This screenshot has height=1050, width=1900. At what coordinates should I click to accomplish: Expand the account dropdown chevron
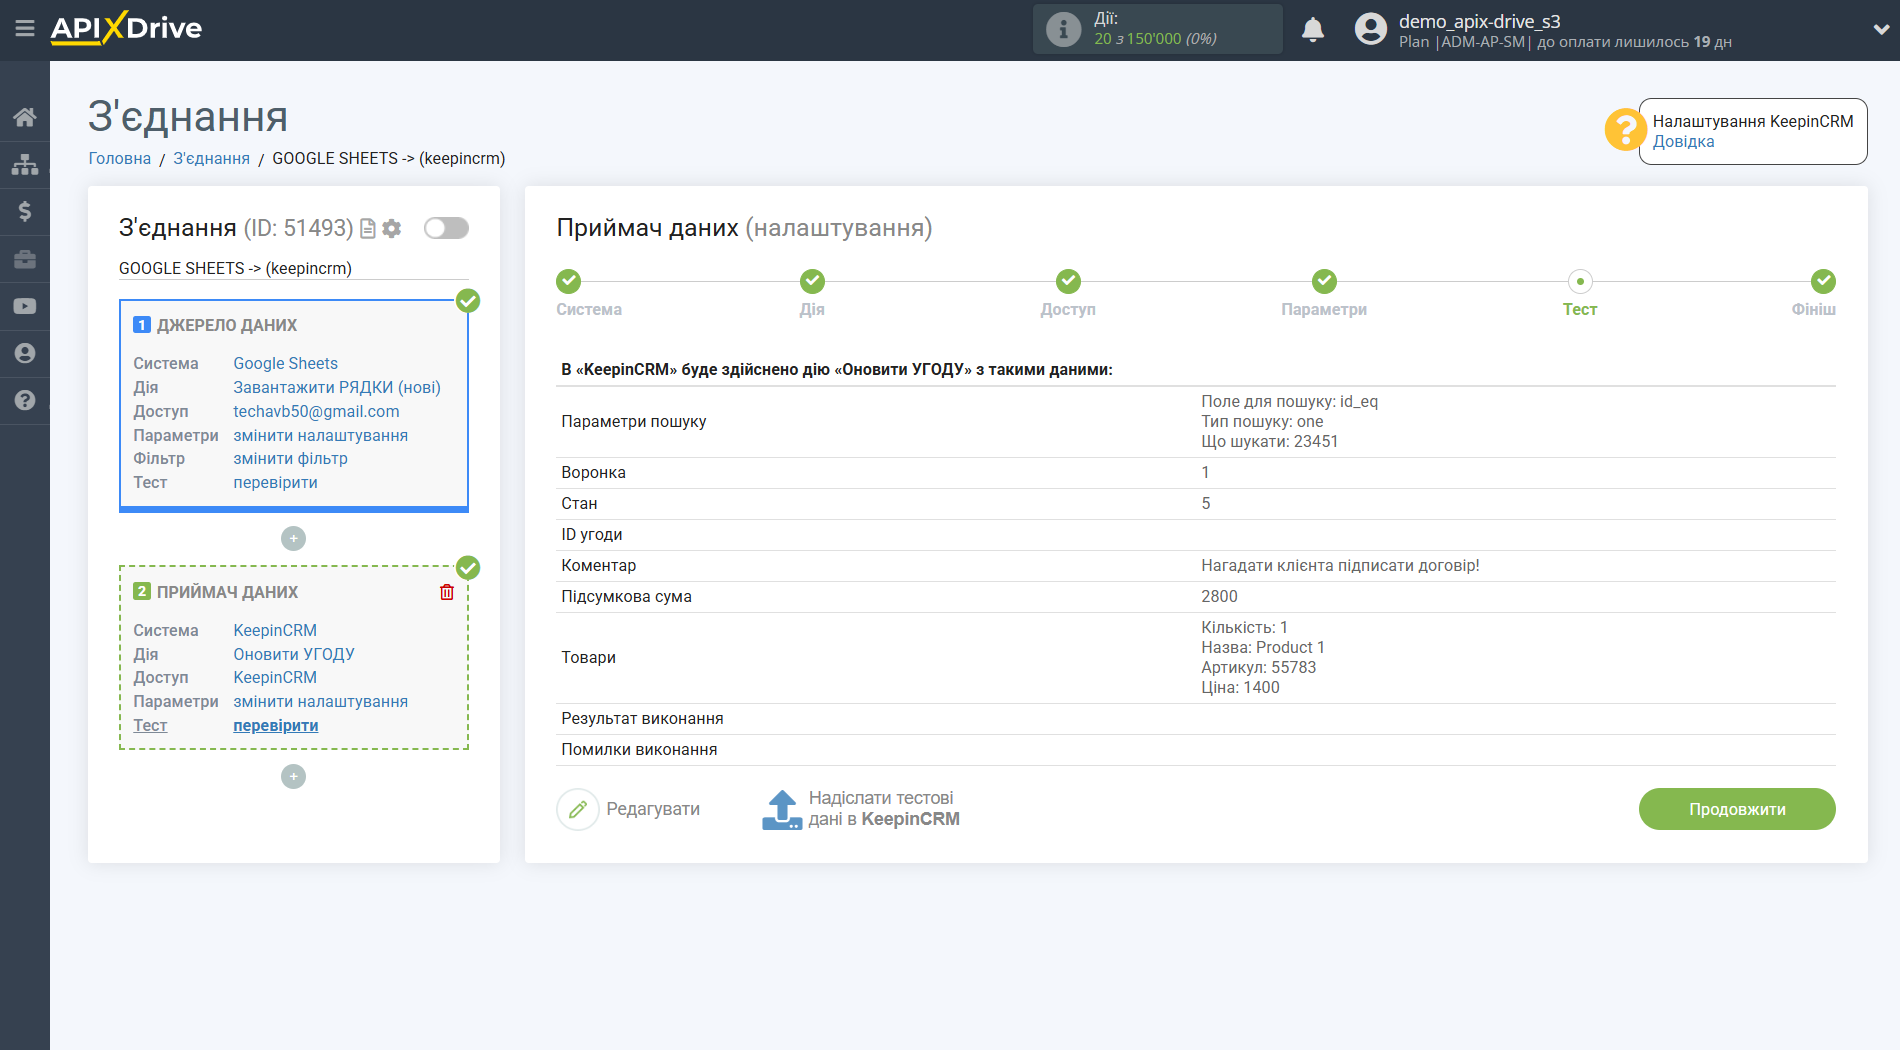click(1881, 29)
